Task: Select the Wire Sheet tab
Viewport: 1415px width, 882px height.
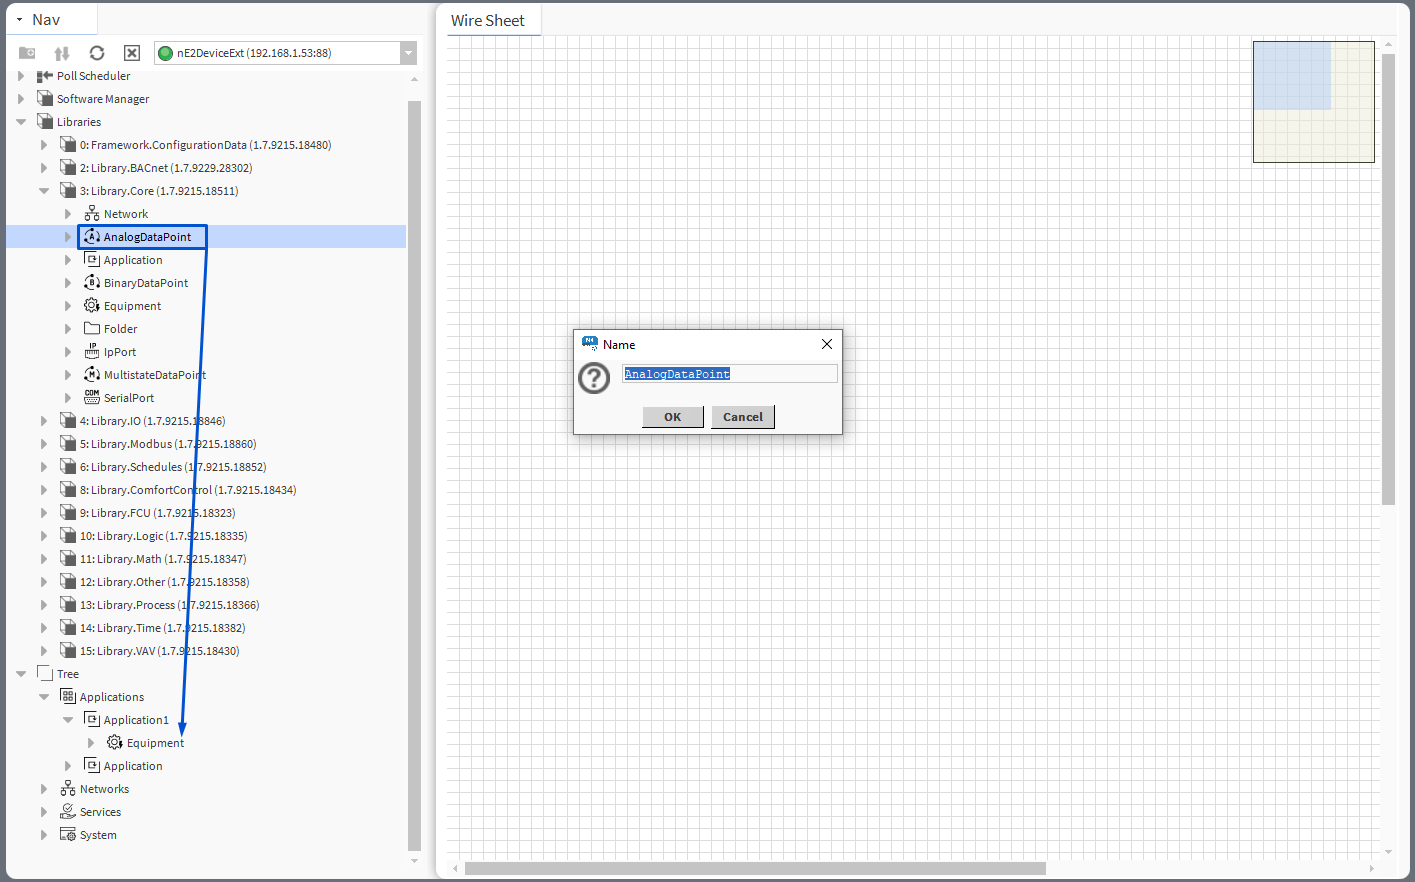Action: point(488,20)
